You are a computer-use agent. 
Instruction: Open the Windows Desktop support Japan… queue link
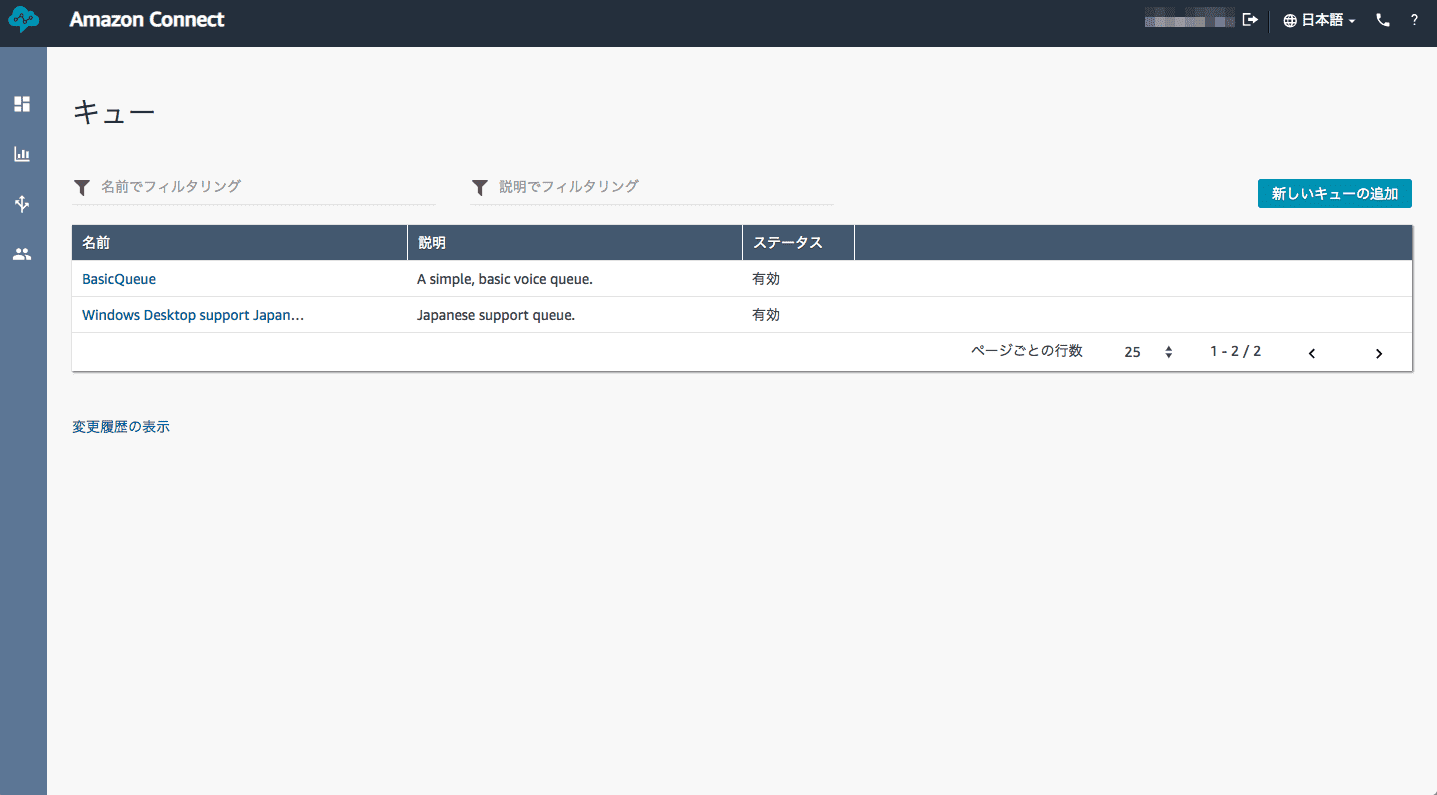193,315
